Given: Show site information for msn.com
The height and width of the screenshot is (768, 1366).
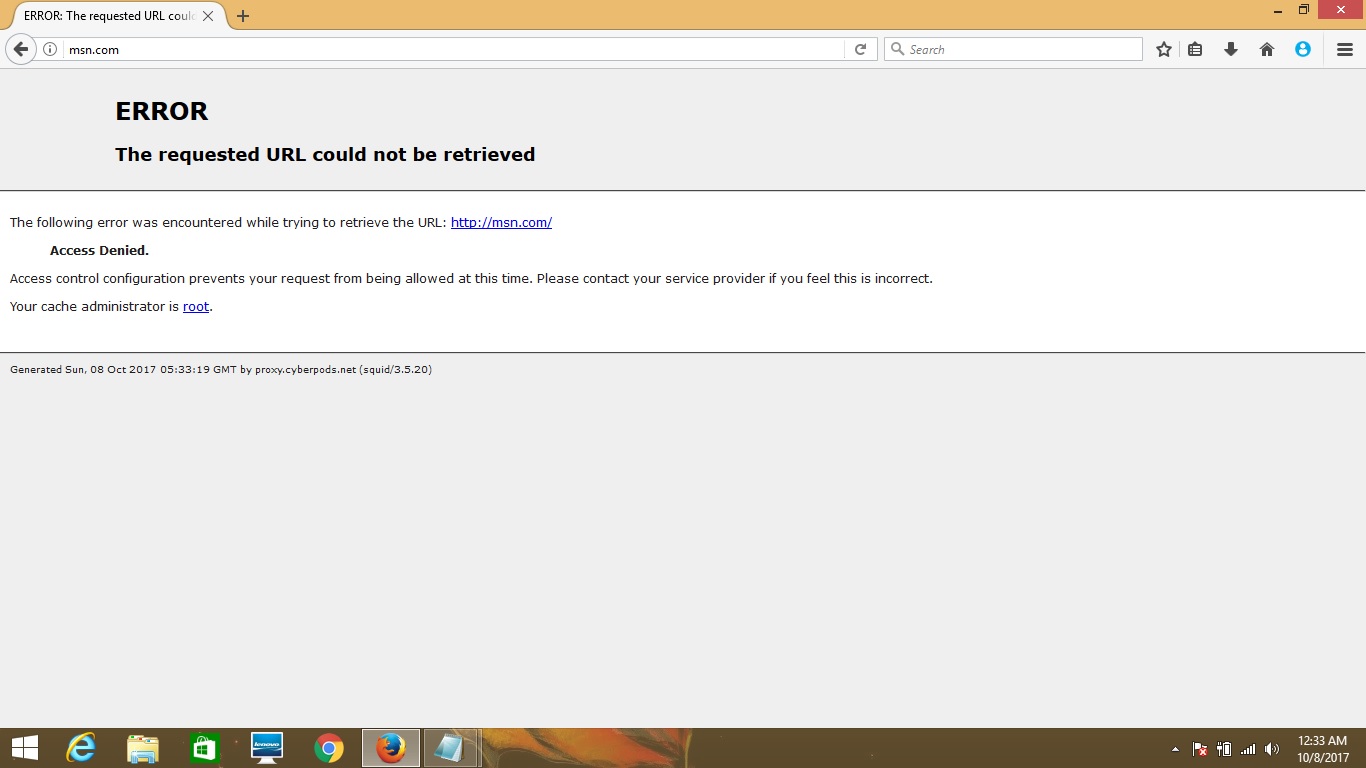Looking at the screenshot, I should [50, 49].
